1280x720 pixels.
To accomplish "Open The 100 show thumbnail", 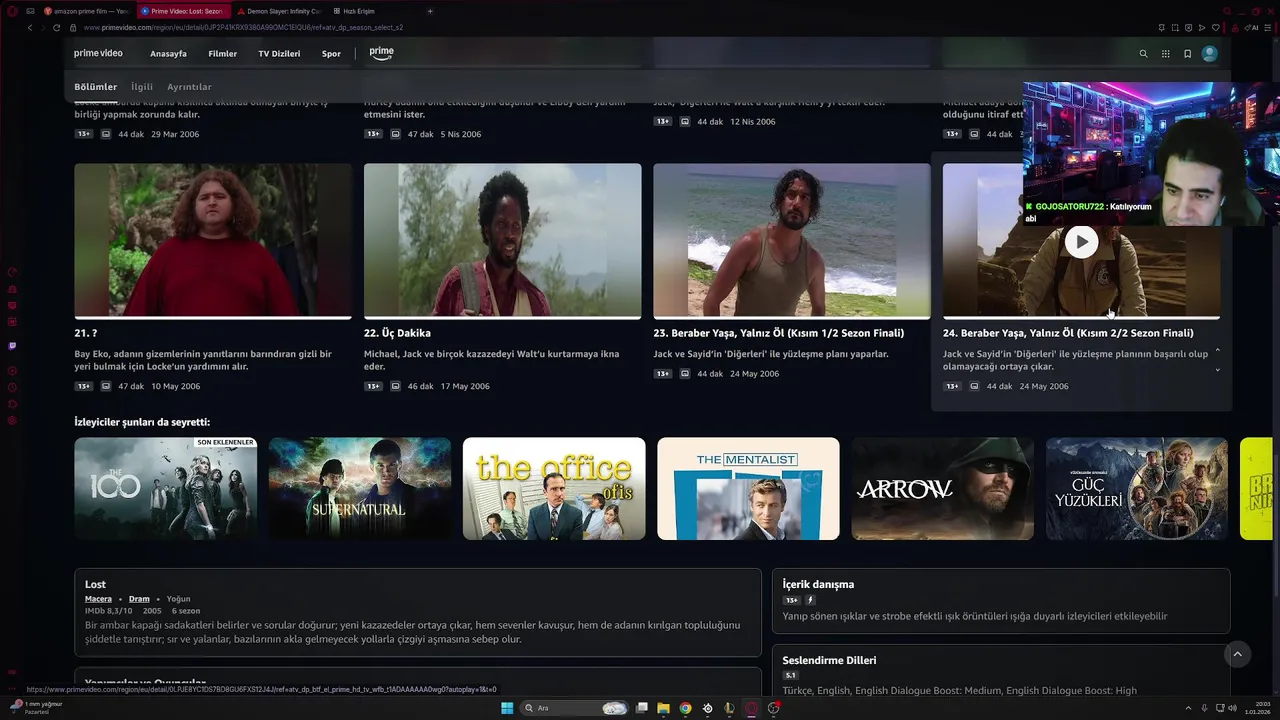I will click(x=165, y=488).
